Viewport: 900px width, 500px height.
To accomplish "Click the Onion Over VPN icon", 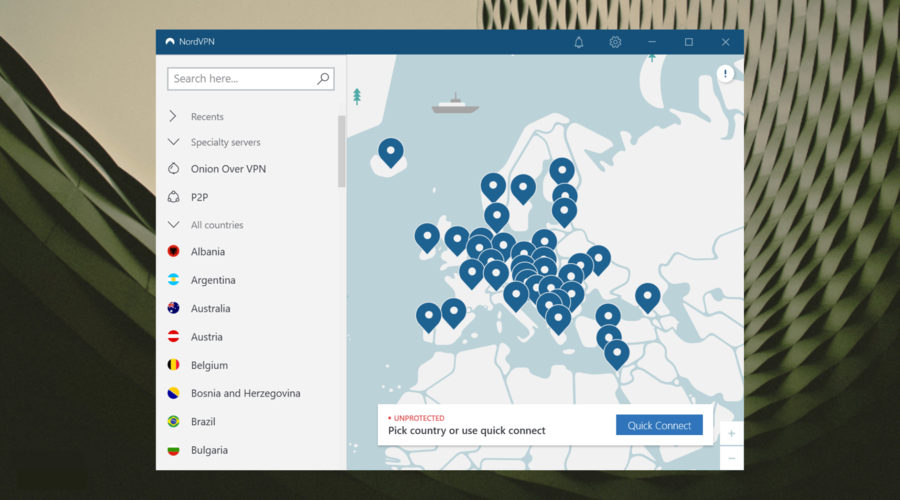I will pyautogui.click(x=173, y=169).
